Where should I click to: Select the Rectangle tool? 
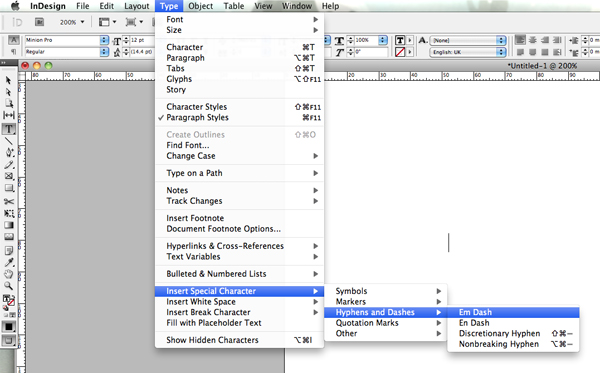pos(8,188)
